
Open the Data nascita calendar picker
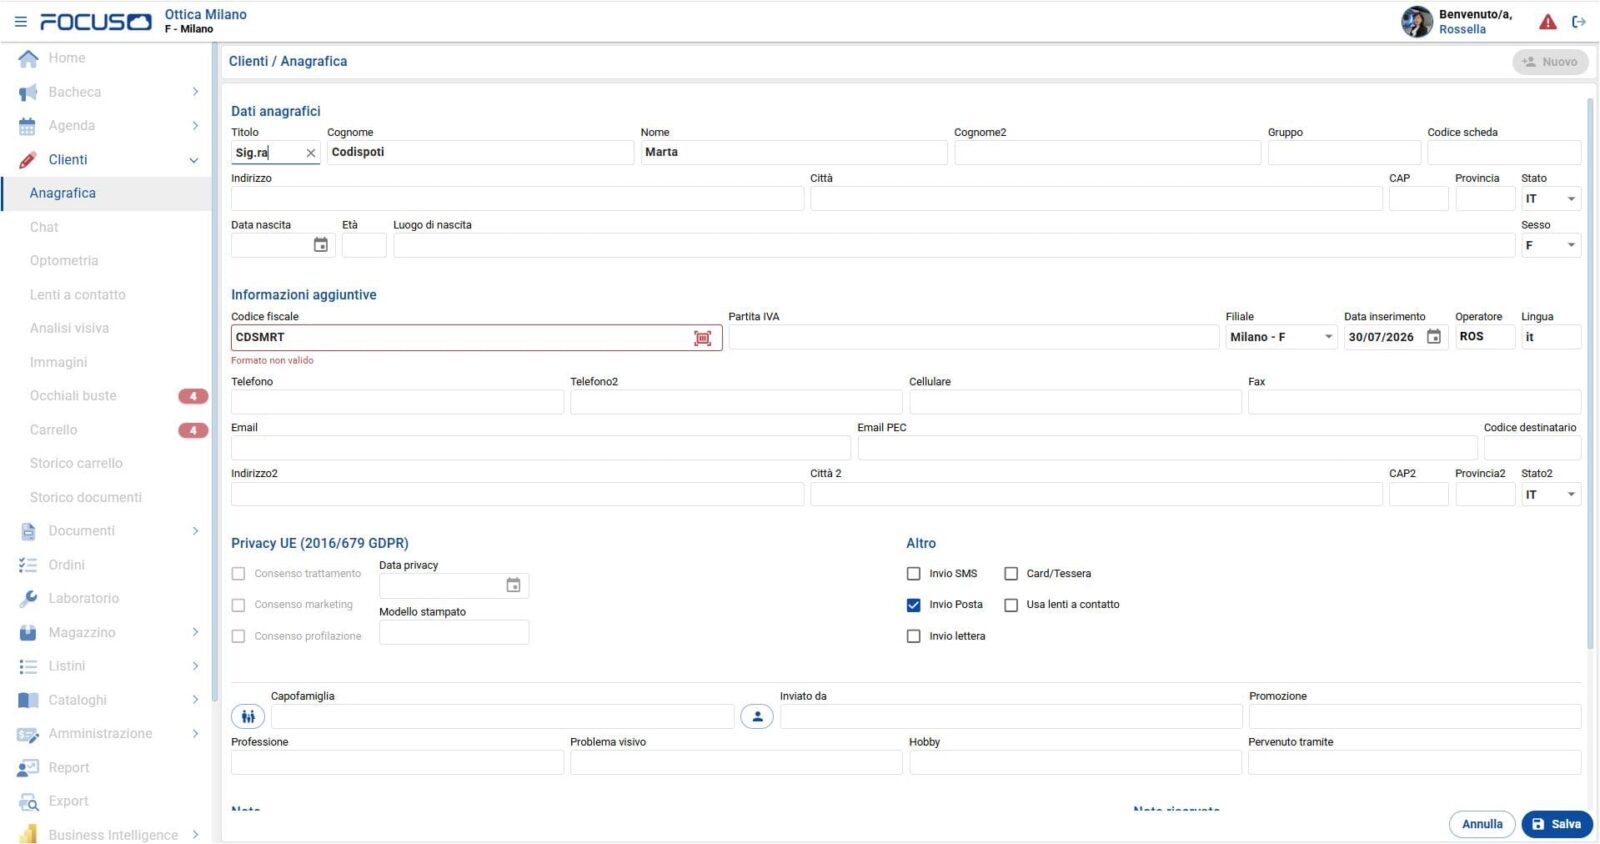[x=321, y=245]
